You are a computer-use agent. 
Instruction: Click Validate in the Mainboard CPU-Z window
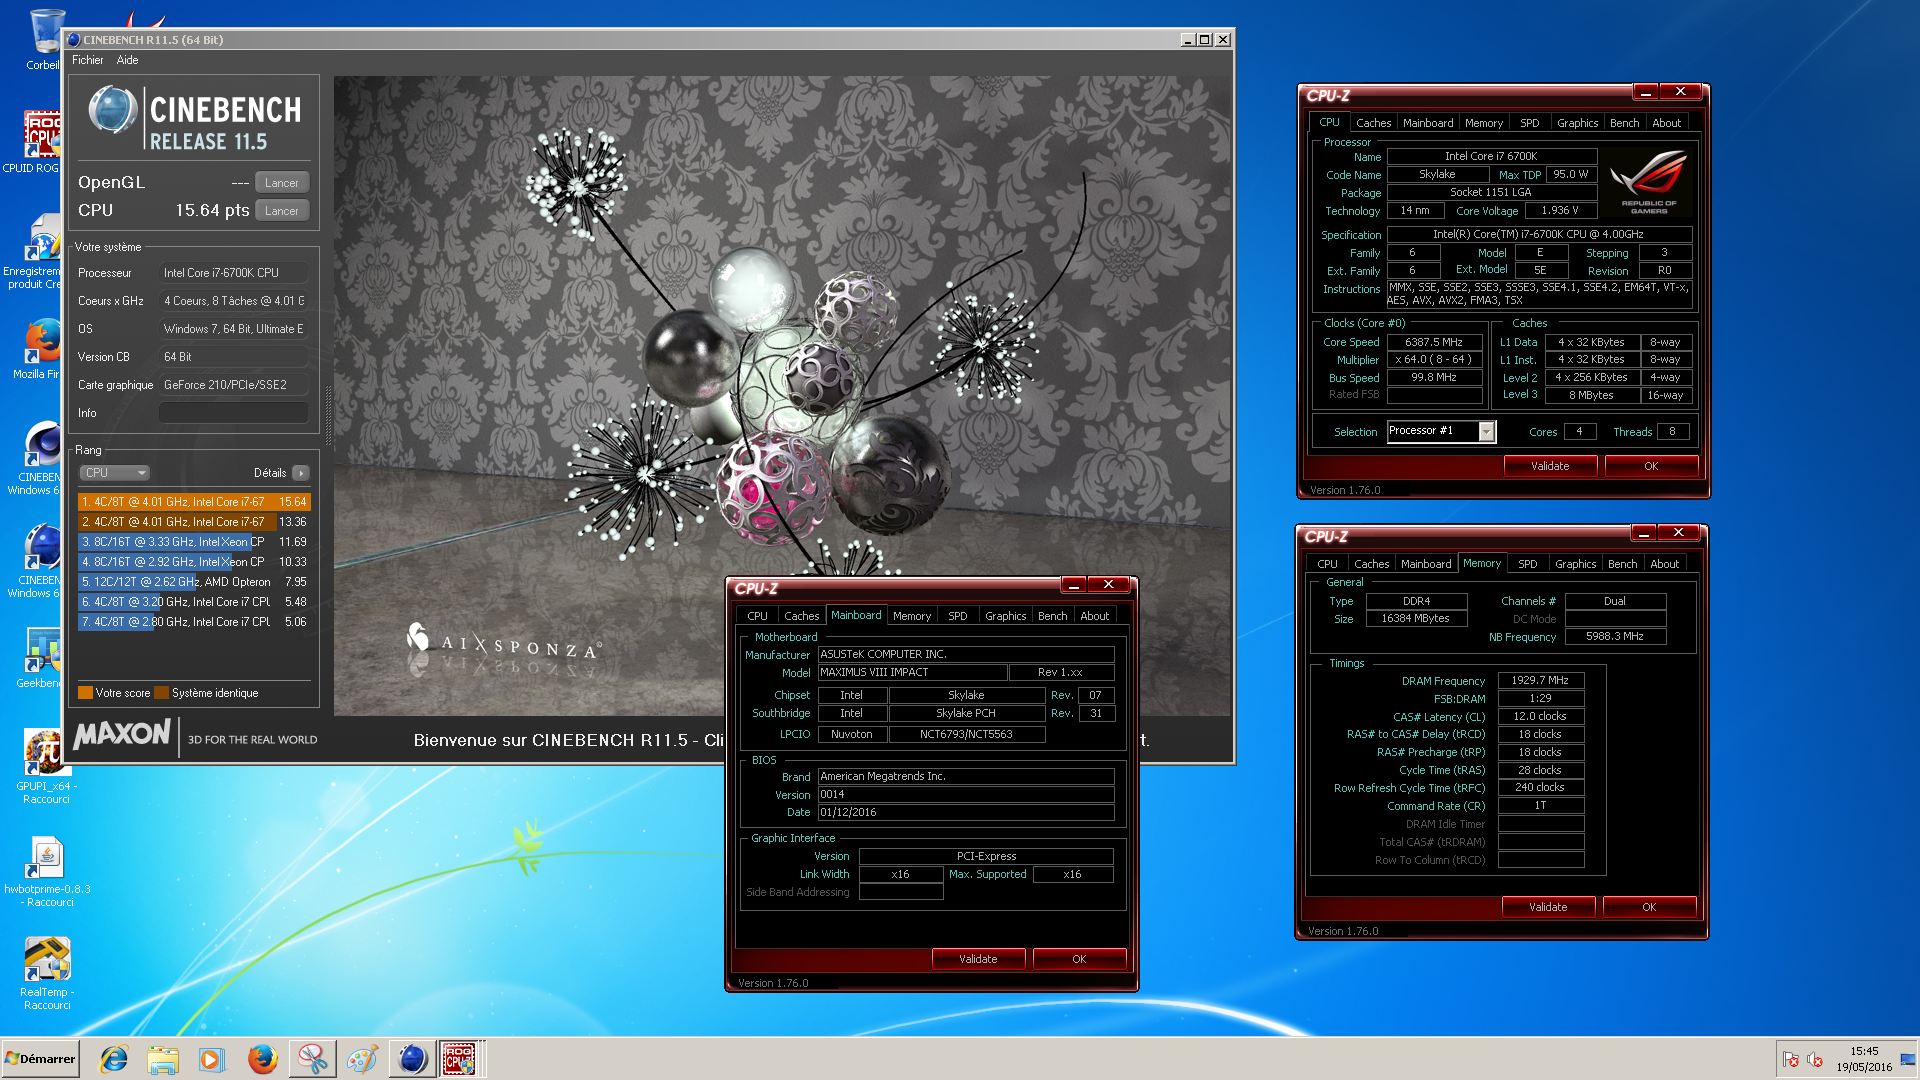point(978,959)
